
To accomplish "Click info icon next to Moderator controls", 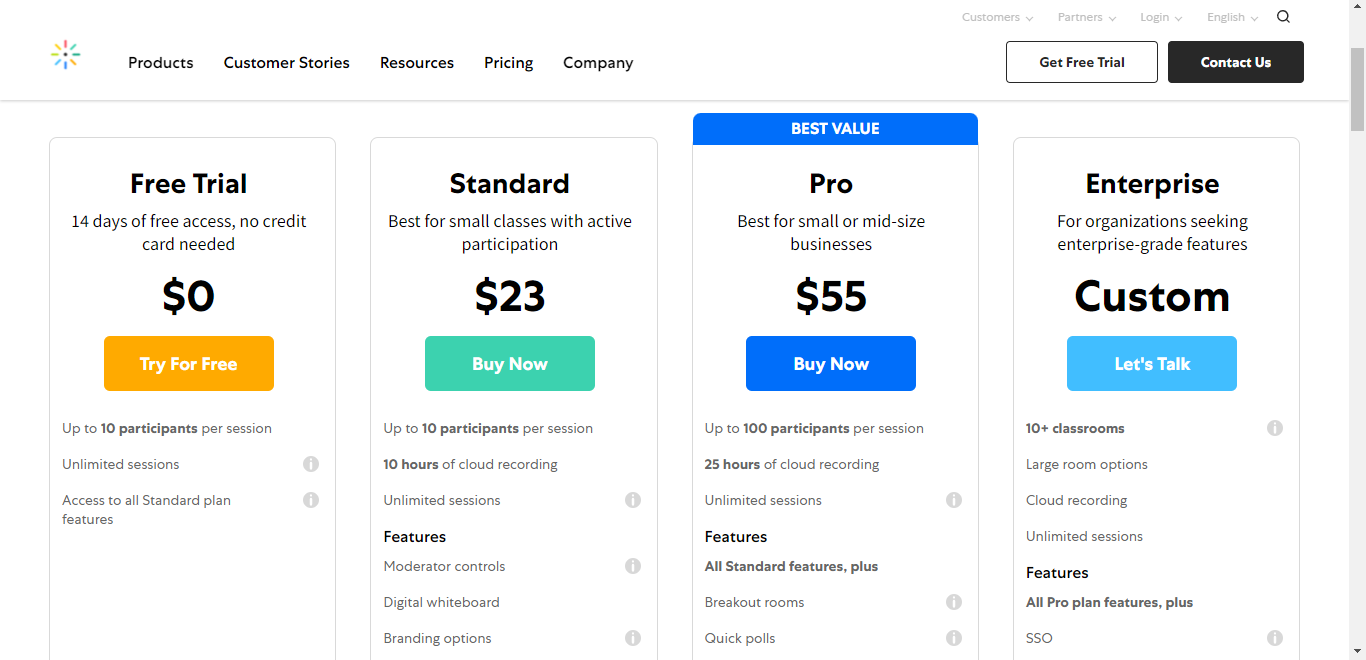I will point(633,566).
